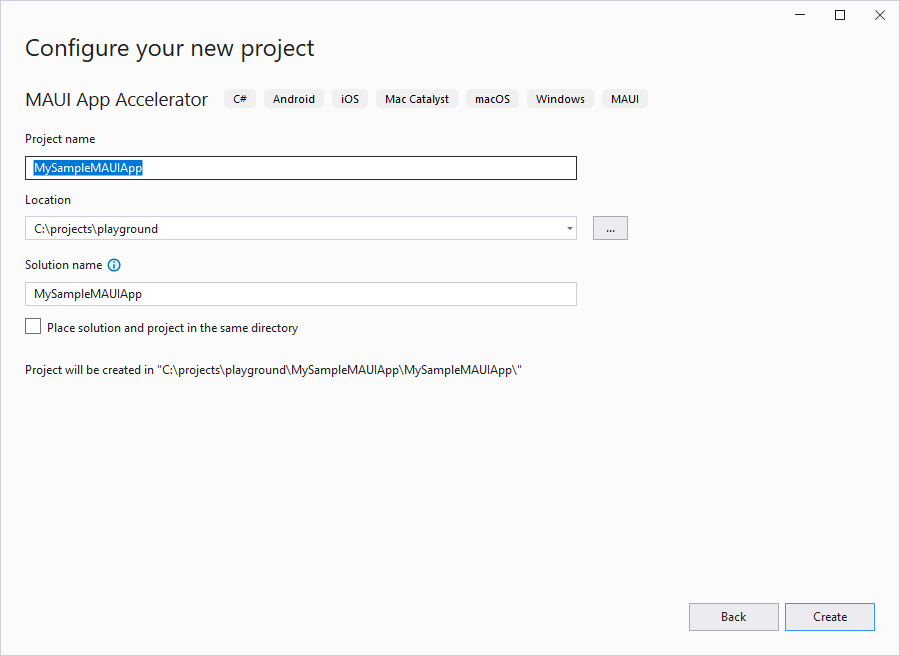Click the browse (...) button for Location

point(610,228)
